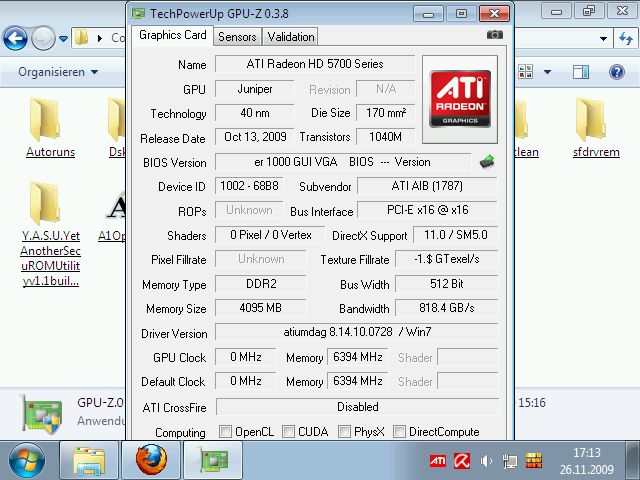This screenshot has width=640, height=480.
Task: Open the recent pages dropdown arrow
Action: point(63,39)
